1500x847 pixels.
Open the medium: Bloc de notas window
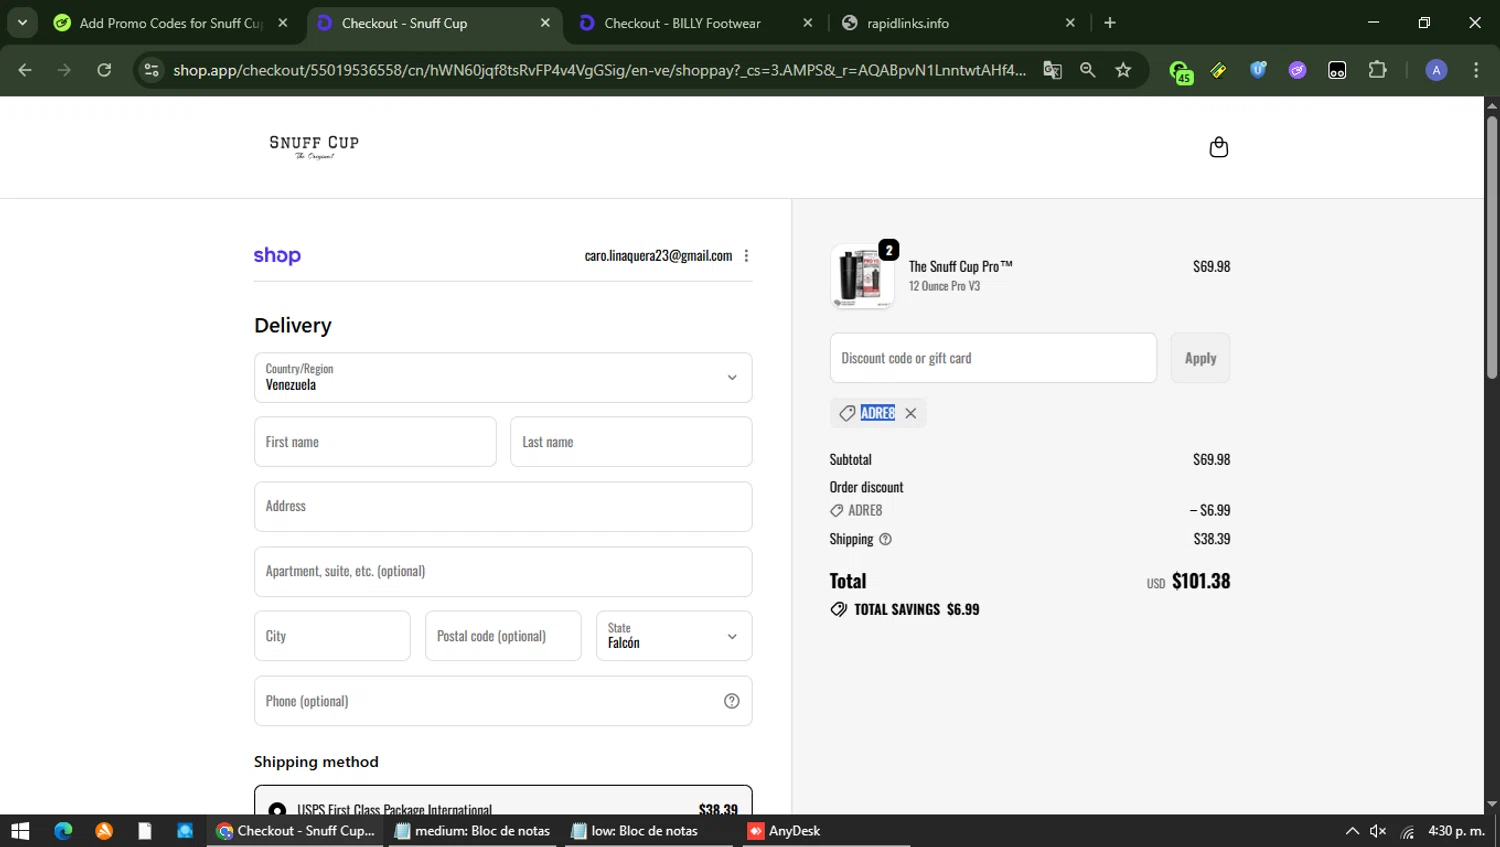coord(472,831)
